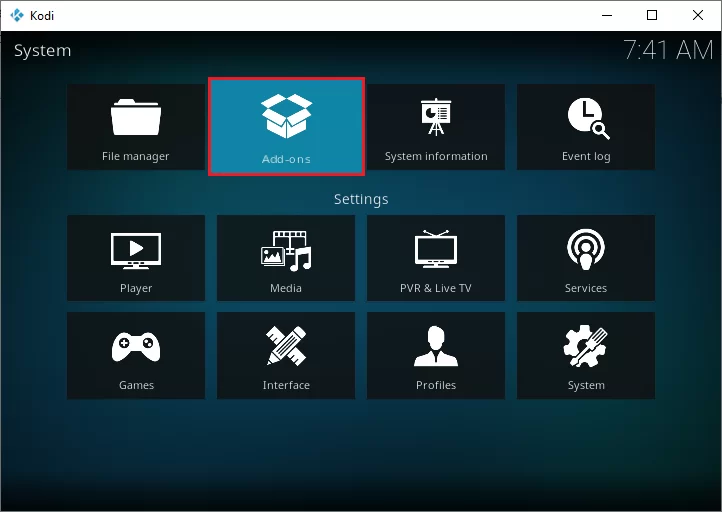722x512 pixels.
Task: Open System gear and screwdriver icon
Action: coord(585,346)
